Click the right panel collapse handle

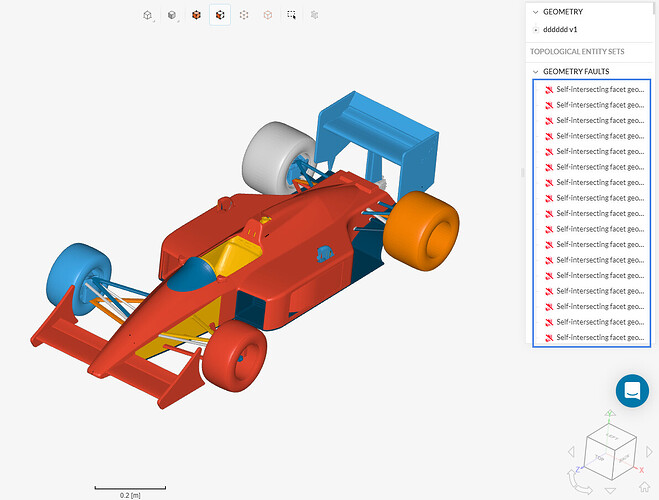(523, 172)
